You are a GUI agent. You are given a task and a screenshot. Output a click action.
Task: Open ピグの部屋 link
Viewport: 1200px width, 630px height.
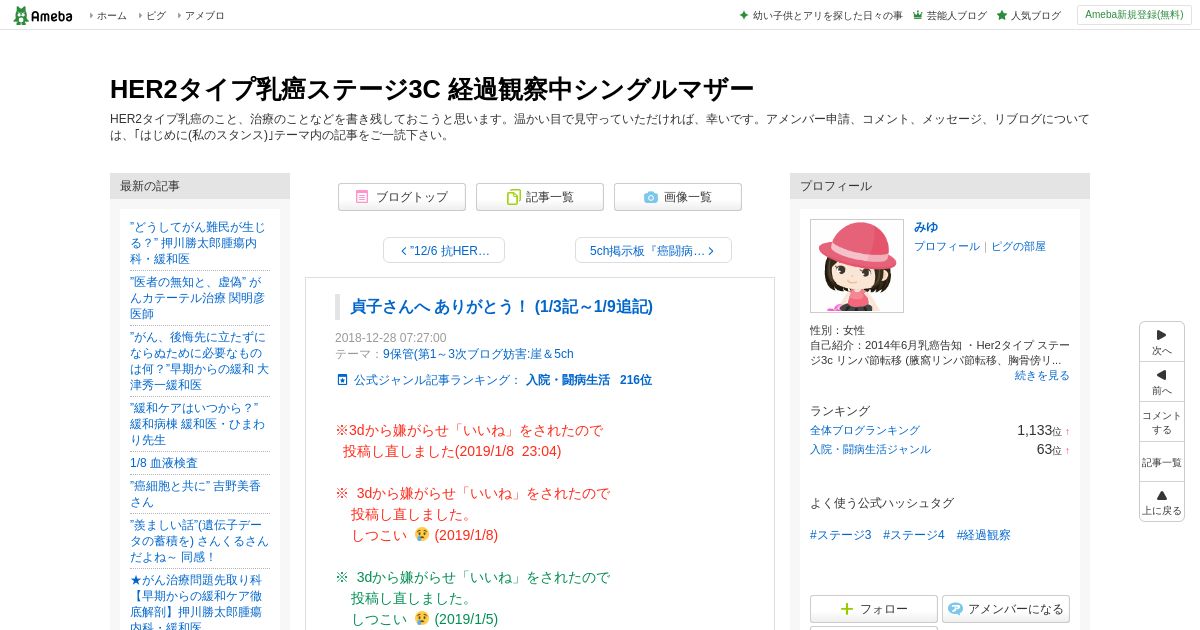click(x=1018, y=246)
